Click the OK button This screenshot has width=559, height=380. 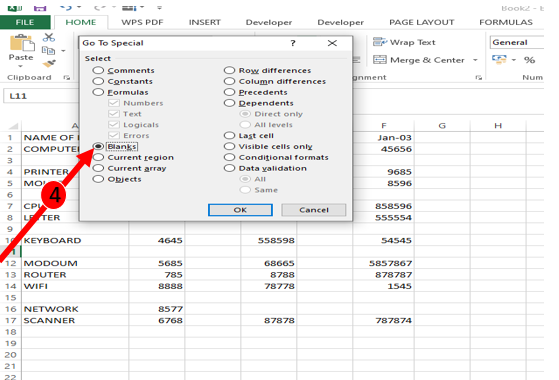pyautogui.click(x=240, y=210)
